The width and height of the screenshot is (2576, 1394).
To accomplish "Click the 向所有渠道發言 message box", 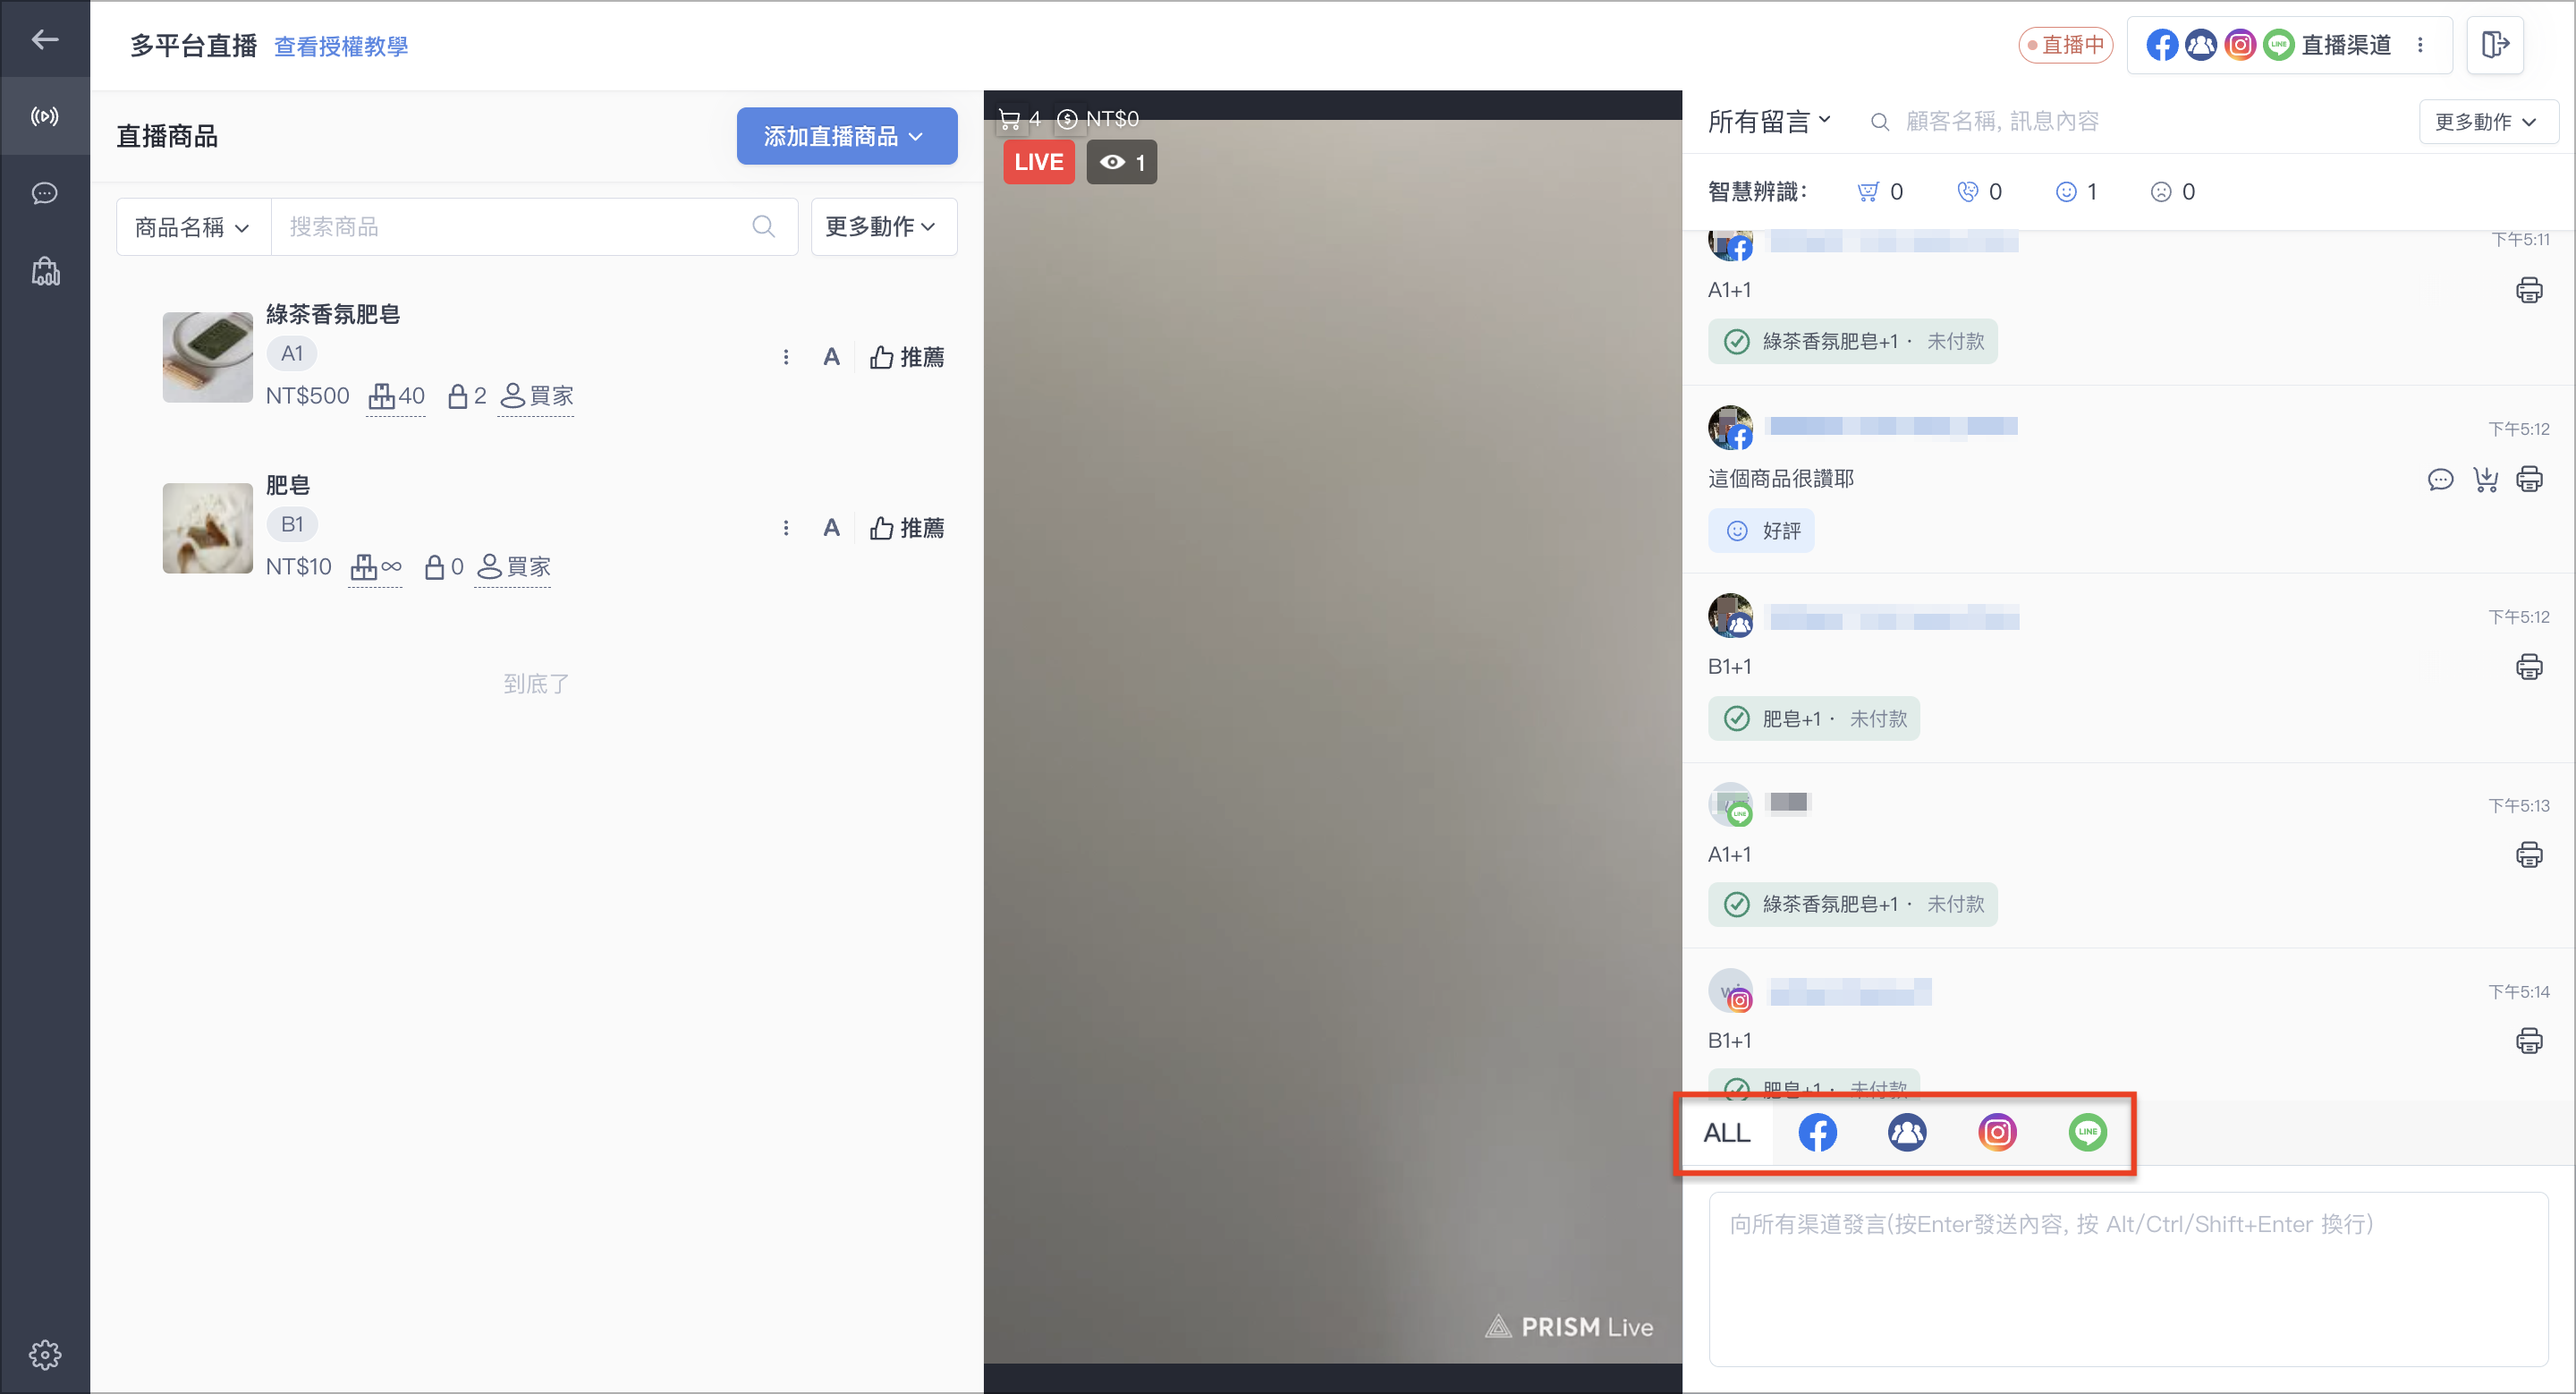I will point(2128,1278).
